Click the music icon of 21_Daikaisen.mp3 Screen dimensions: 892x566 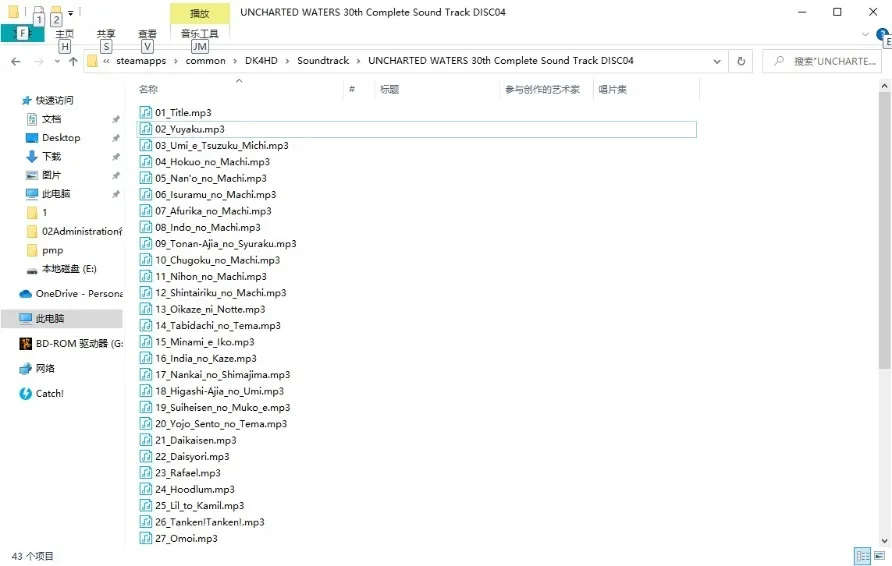pyautogui.click(x=146, y=440)
